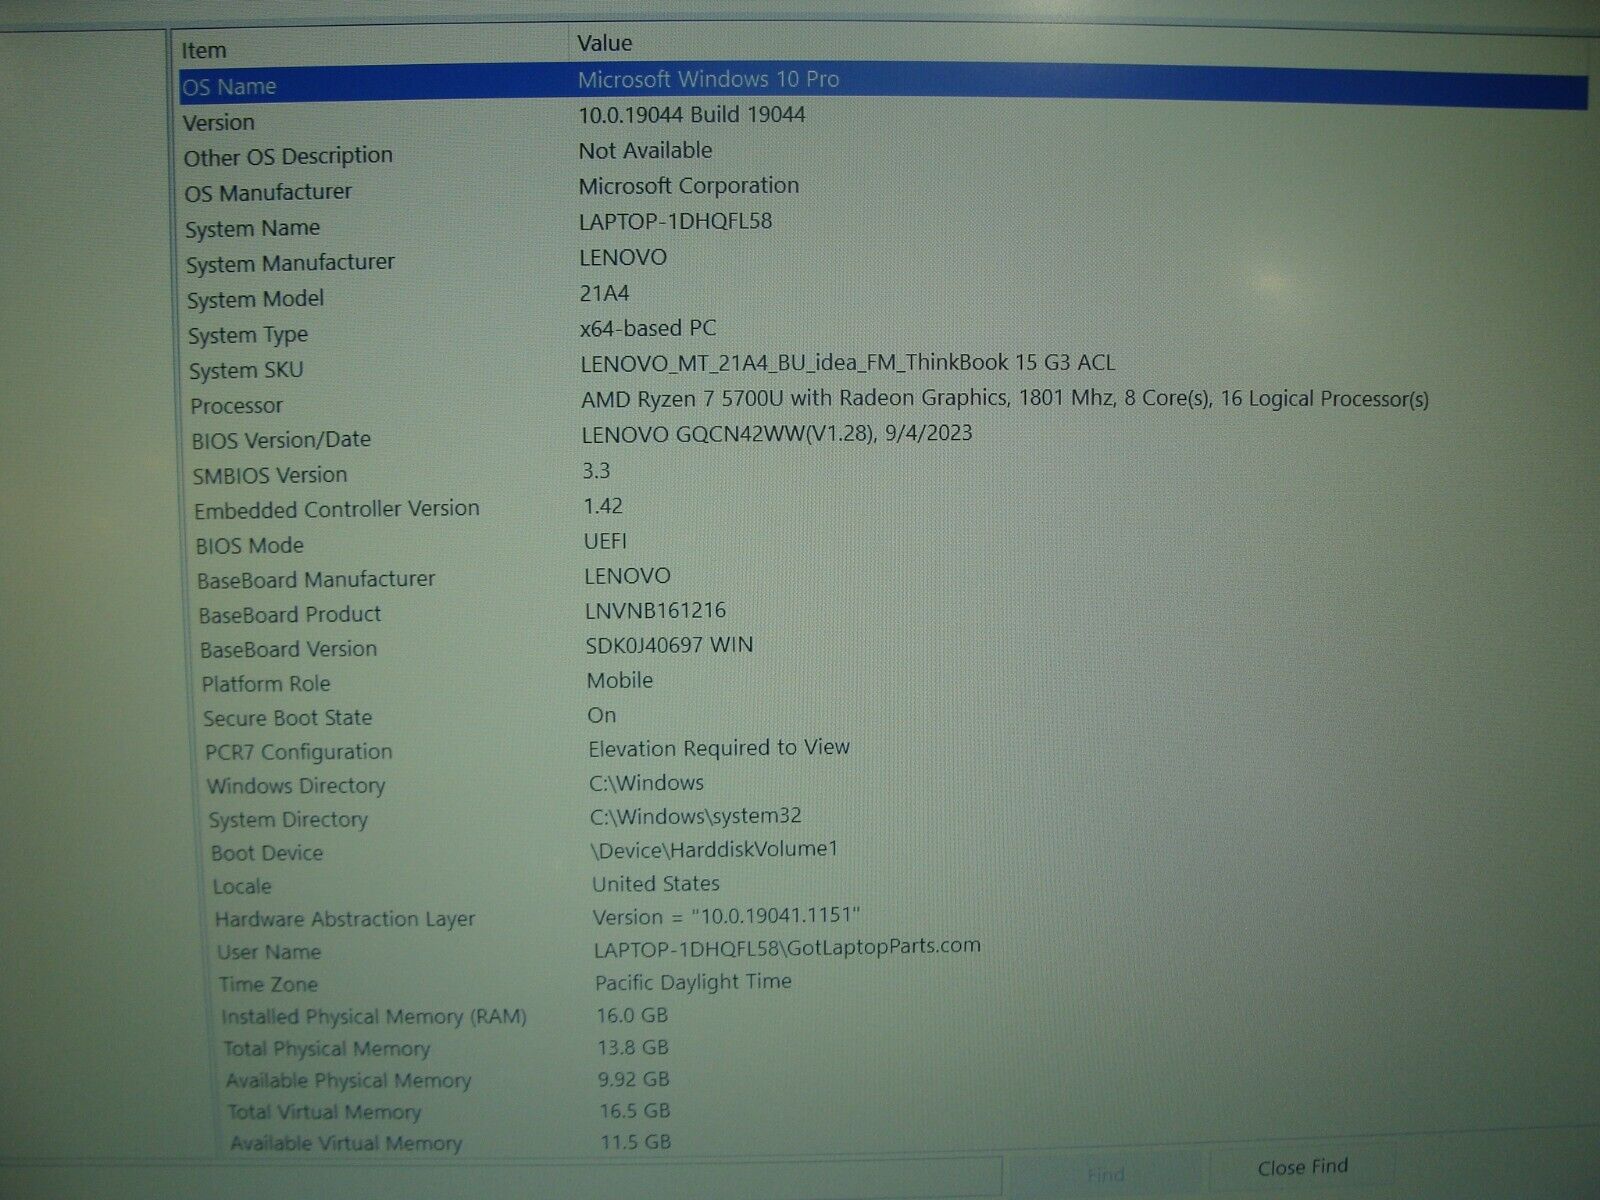This screenshot has height=1200, width=1600.
Task: Select the OS Name row
Action: pyautogui.click(x=883, y=84)
